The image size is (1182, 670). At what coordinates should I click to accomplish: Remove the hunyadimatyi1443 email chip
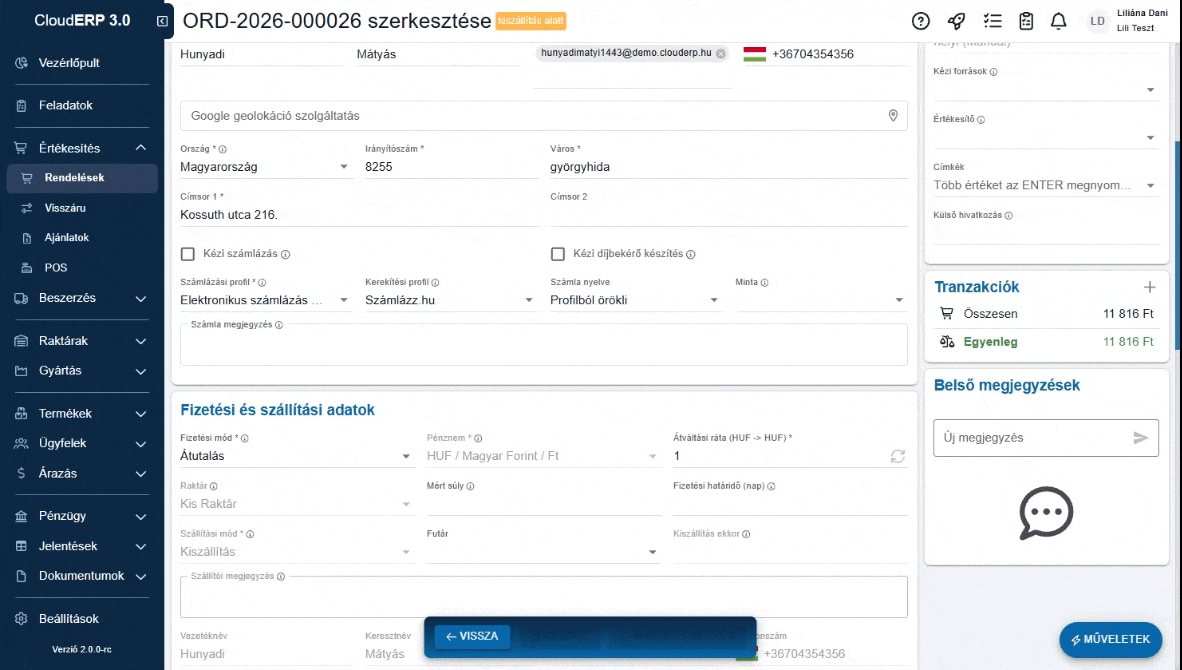click(720, 54)
